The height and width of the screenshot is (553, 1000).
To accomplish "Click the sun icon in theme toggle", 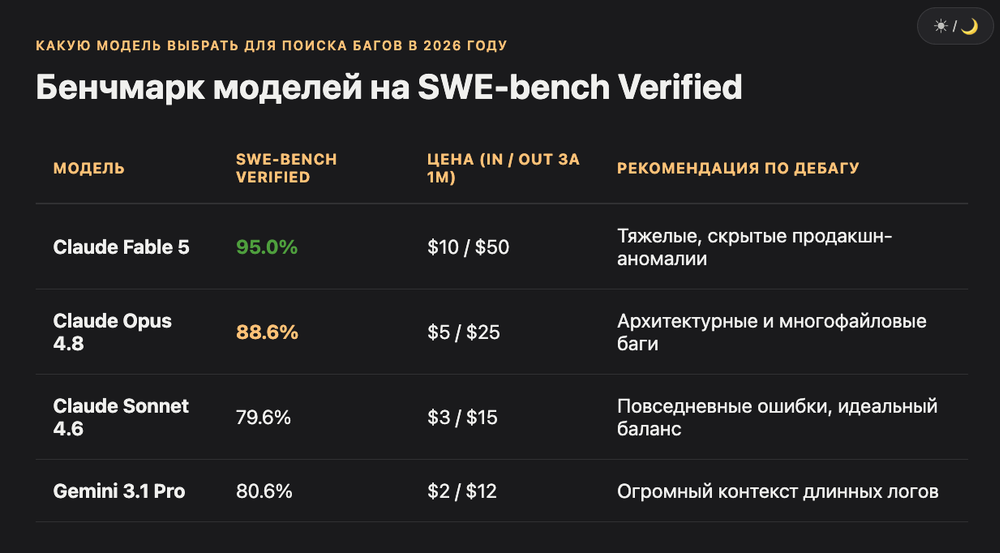I will click(941, 26).
